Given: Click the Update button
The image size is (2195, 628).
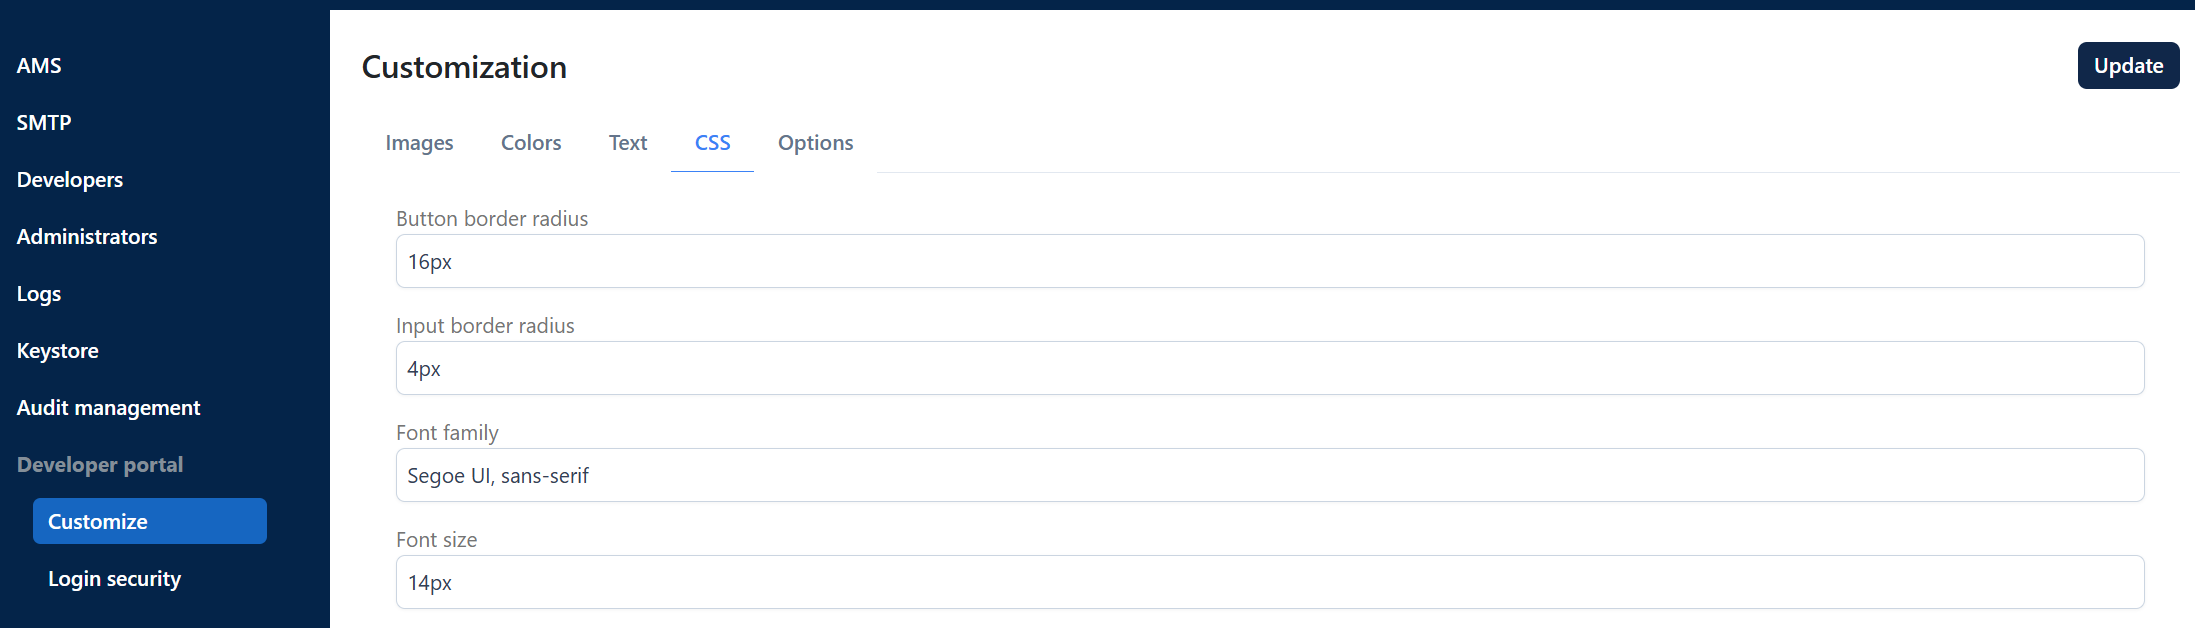Looking at the screenshot, I should click(2128, 65).
